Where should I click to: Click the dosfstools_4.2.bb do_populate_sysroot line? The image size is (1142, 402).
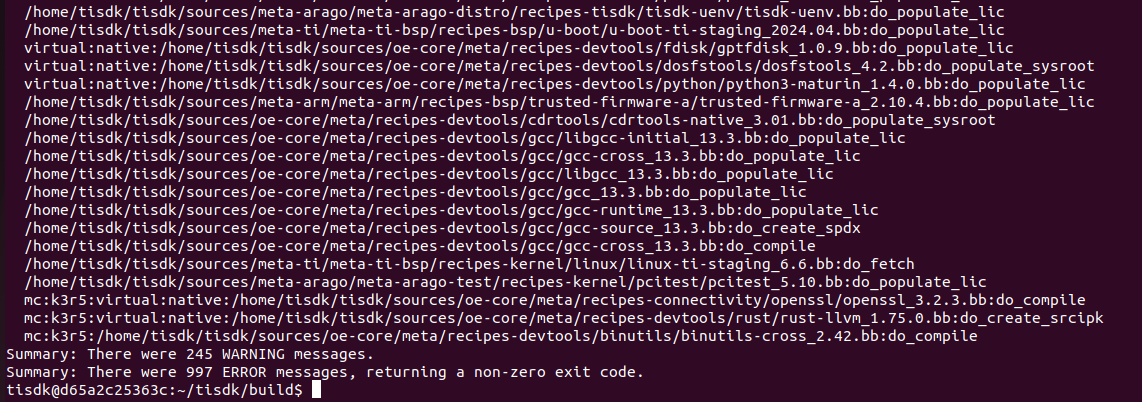[x=559, y=66]
